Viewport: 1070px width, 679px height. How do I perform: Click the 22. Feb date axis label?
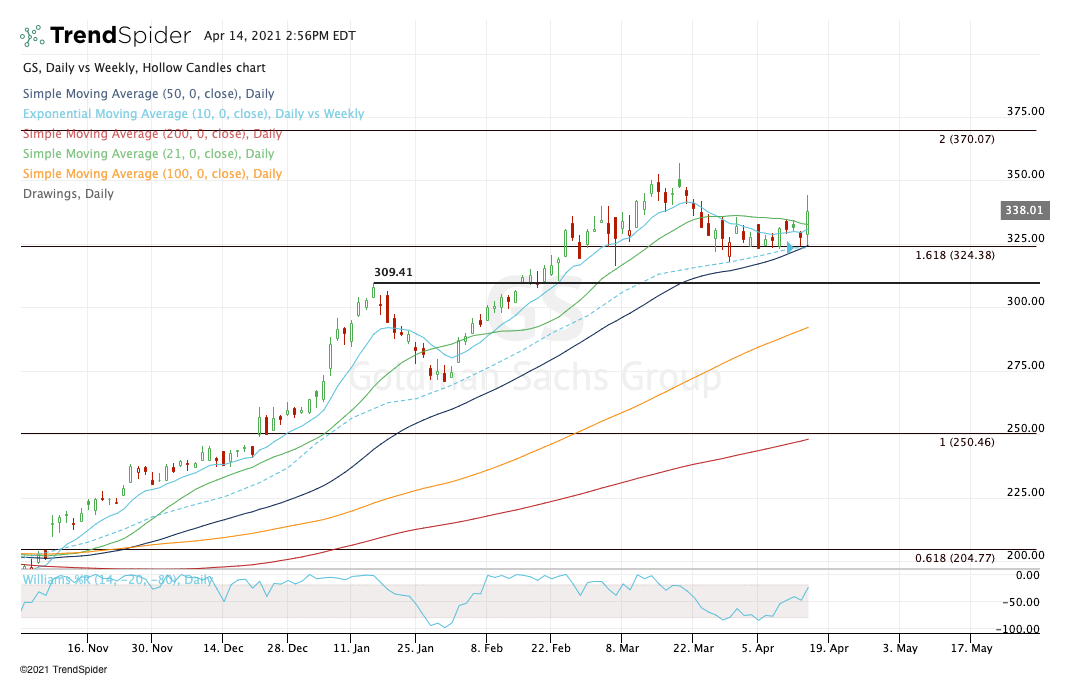point(551,648)
